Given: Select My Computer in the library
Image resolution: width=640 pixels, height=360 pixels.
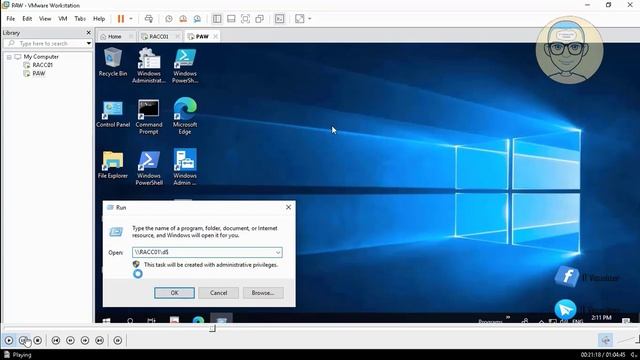Looking at the screenshot, I should (x=41, y=57).
